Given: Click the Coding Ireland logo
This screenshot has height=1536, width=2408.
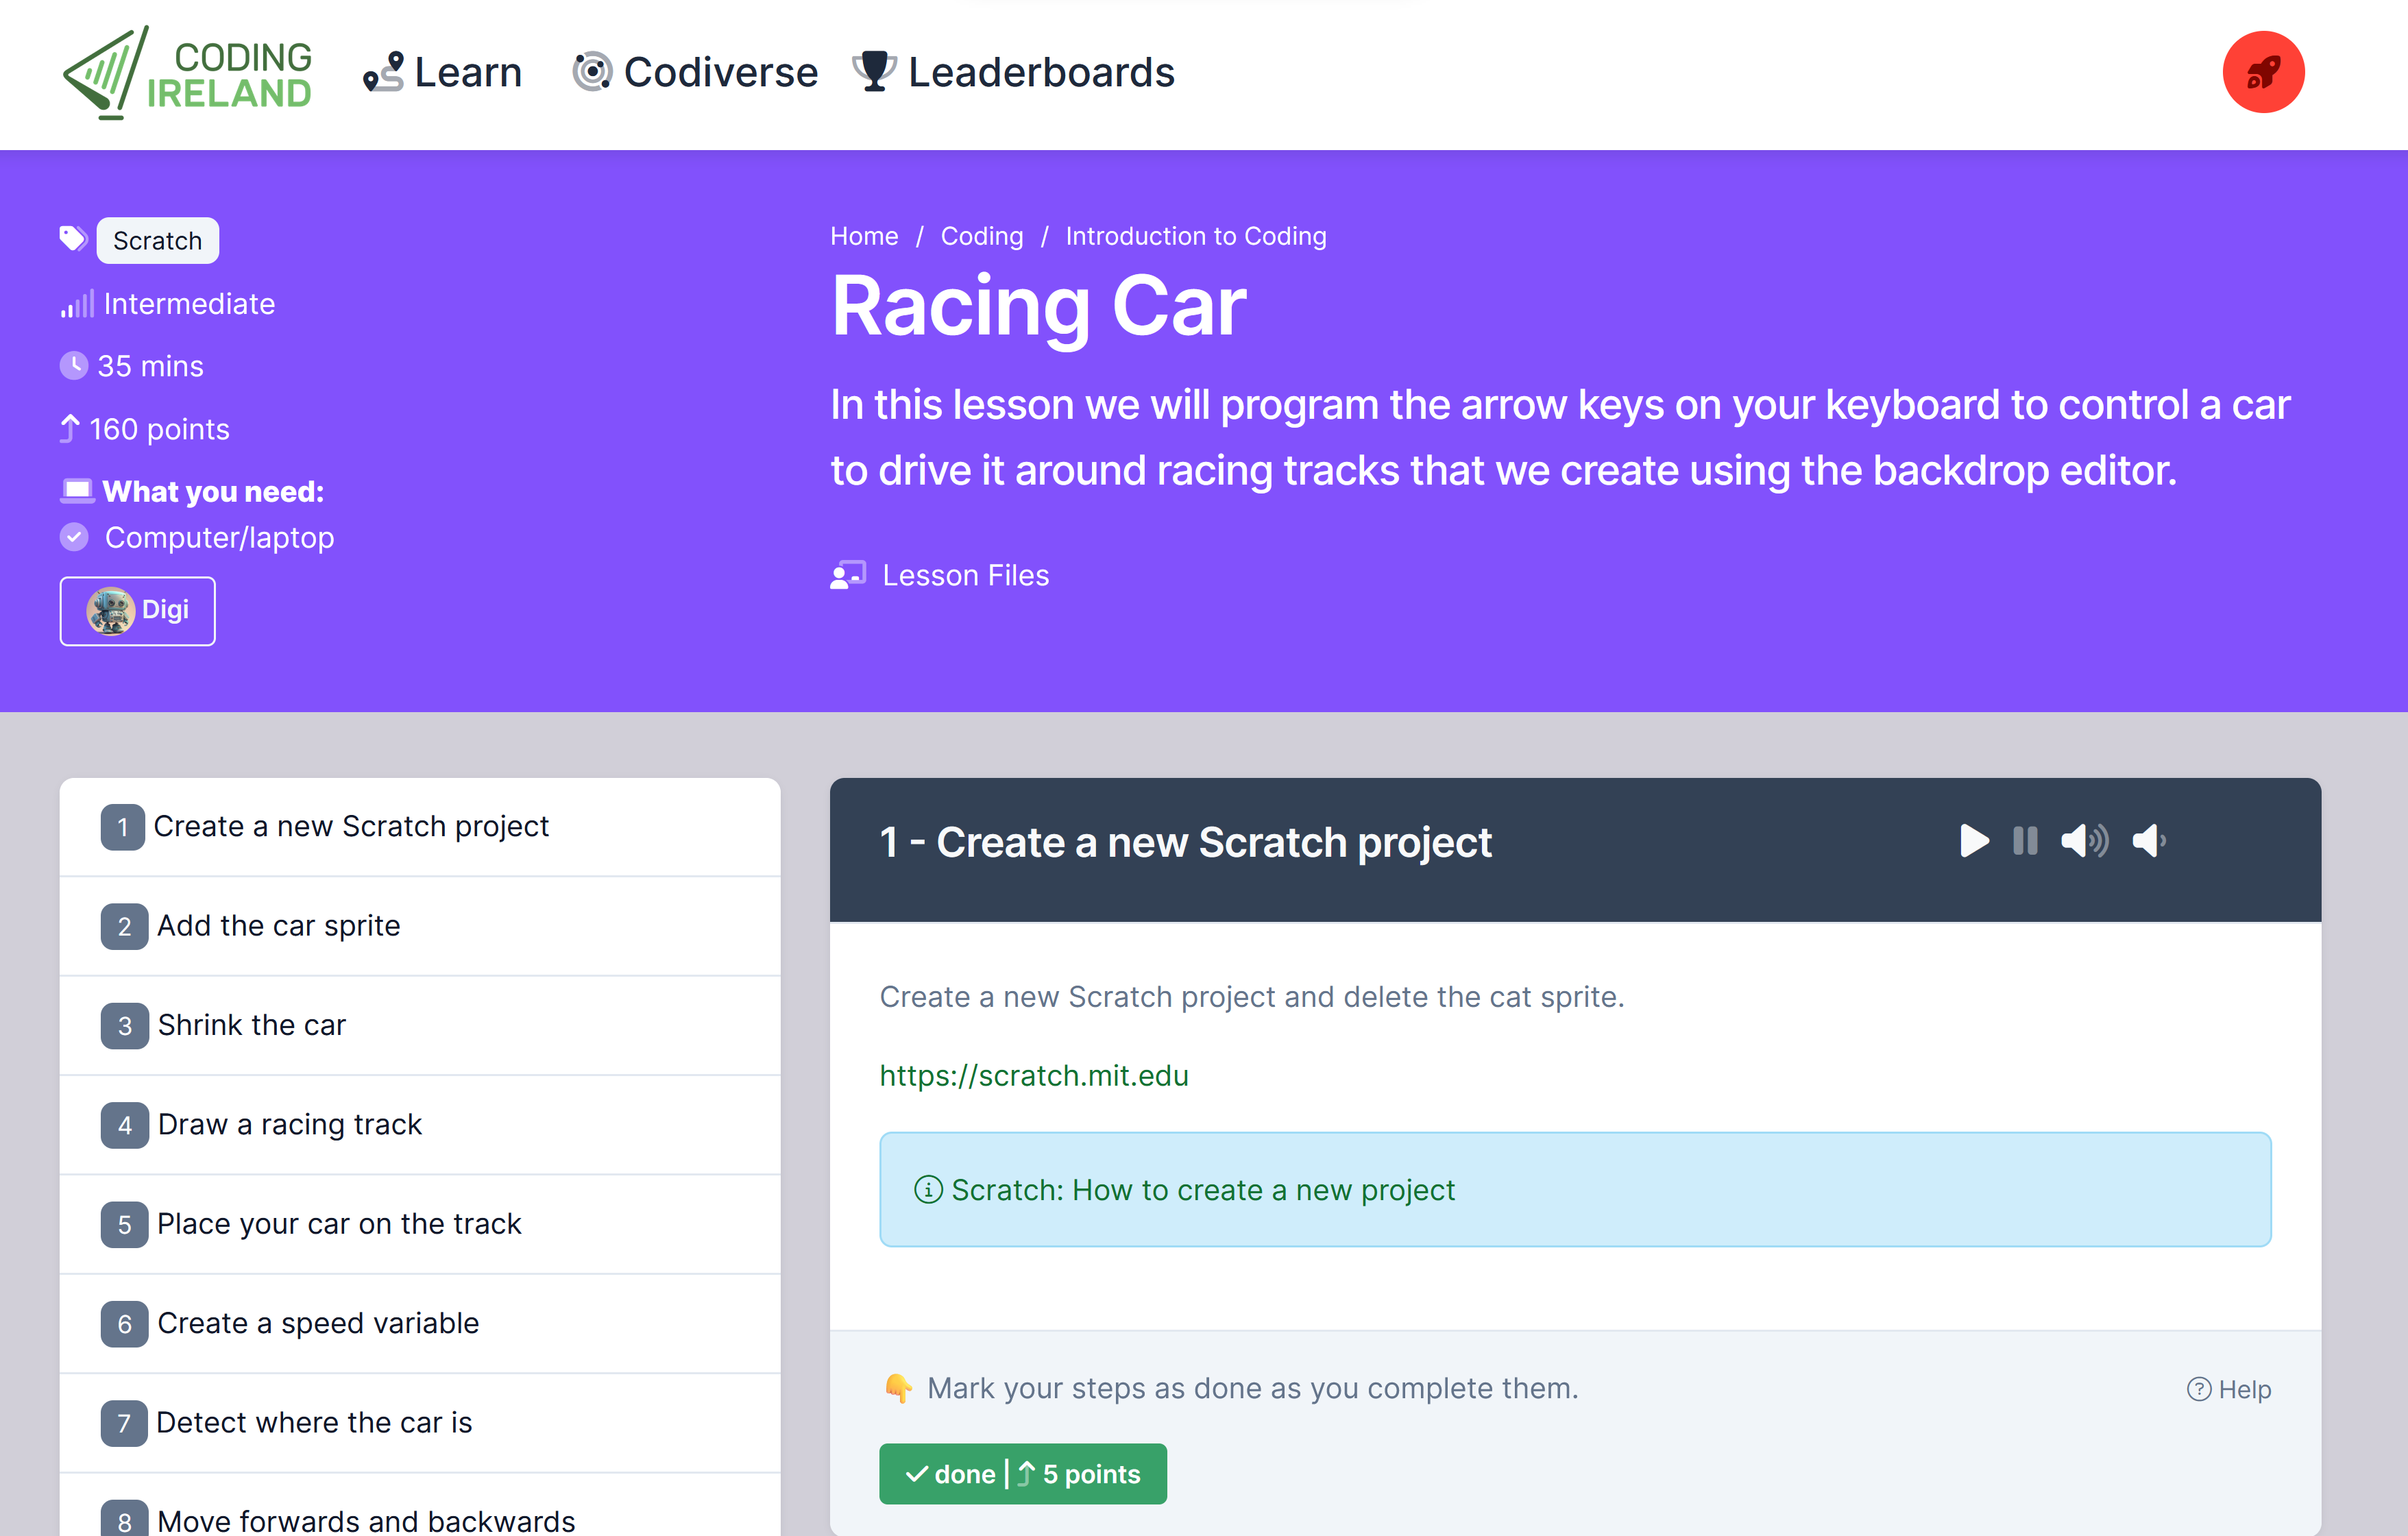Looking at the screenshot, I should tap(188, 72).
